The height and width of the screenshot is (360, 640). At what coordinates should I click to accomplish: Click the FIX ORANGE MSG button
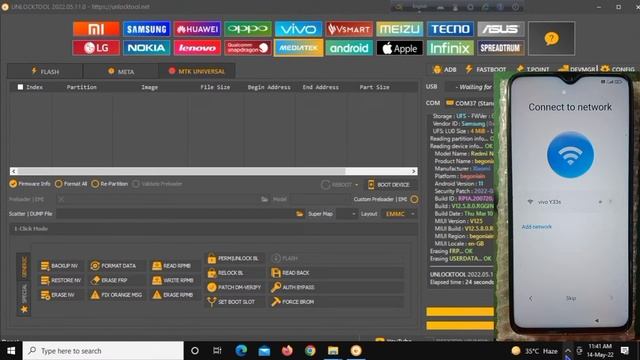tap(116, 295)
